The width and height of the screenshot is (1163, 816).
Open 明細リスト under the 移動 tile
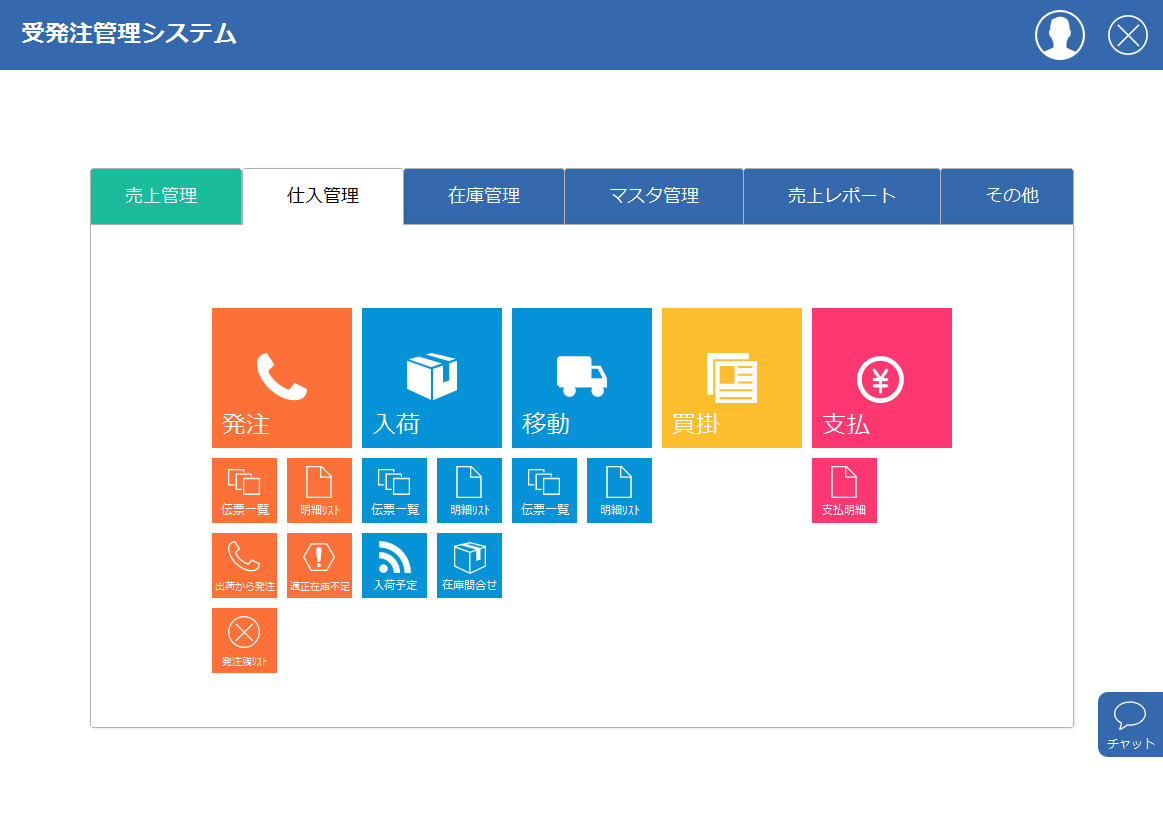pos(619,490)
